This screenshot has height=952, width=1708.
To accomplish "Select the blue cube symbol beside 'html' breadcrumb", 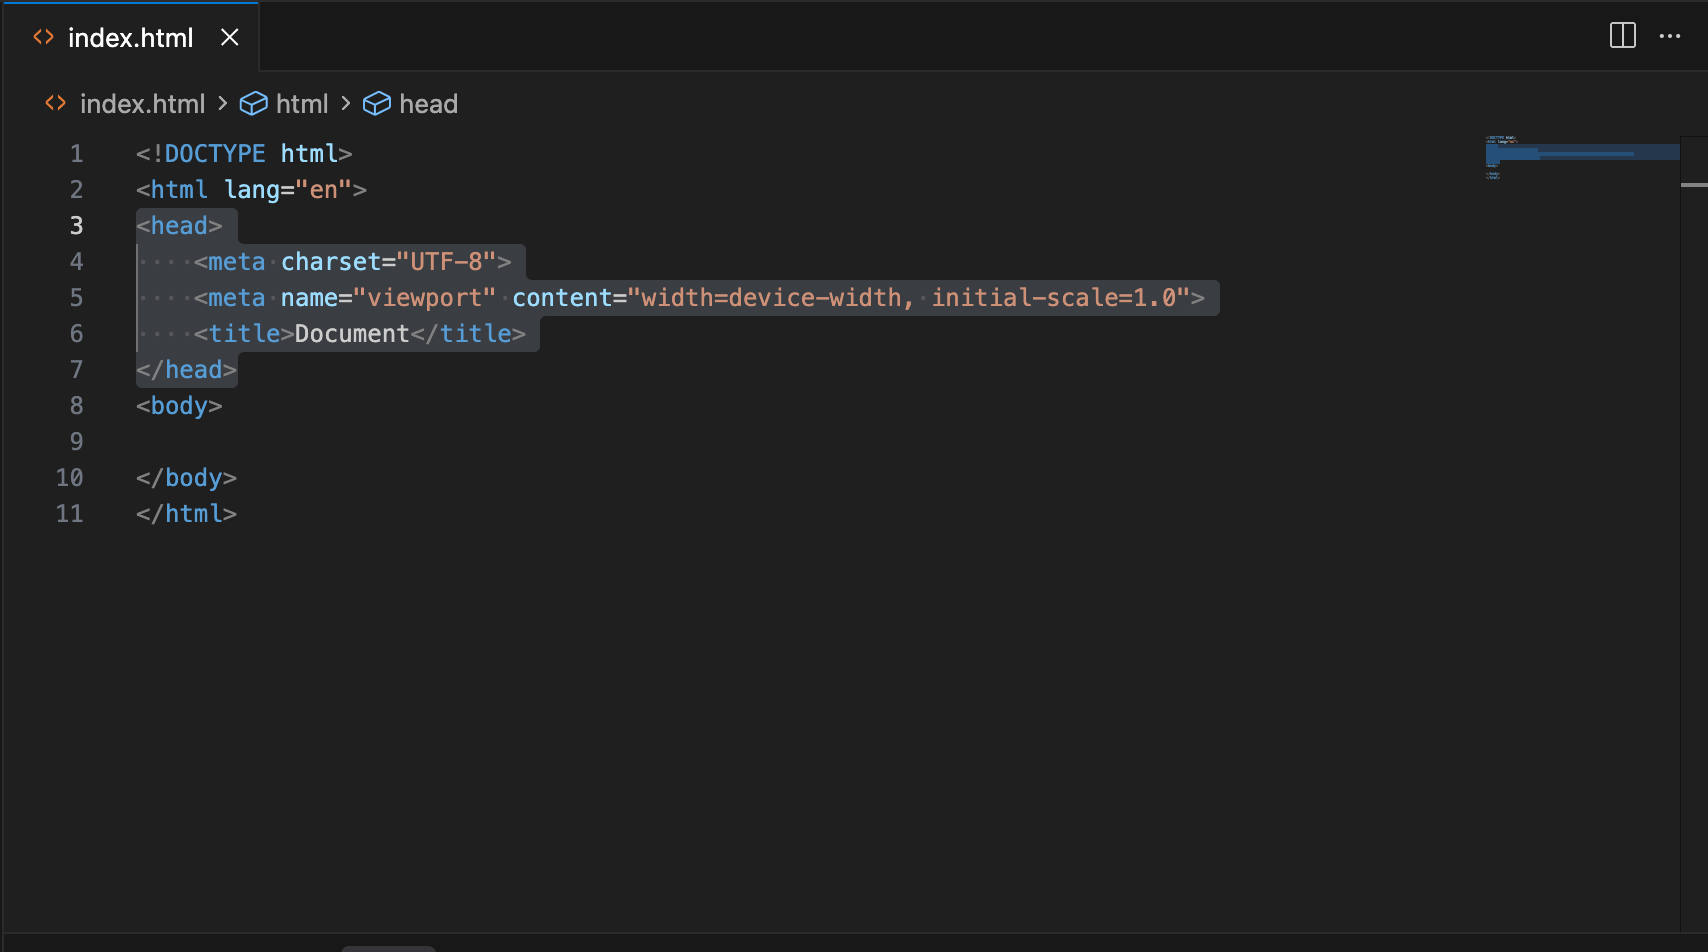I will pos(254,103).
